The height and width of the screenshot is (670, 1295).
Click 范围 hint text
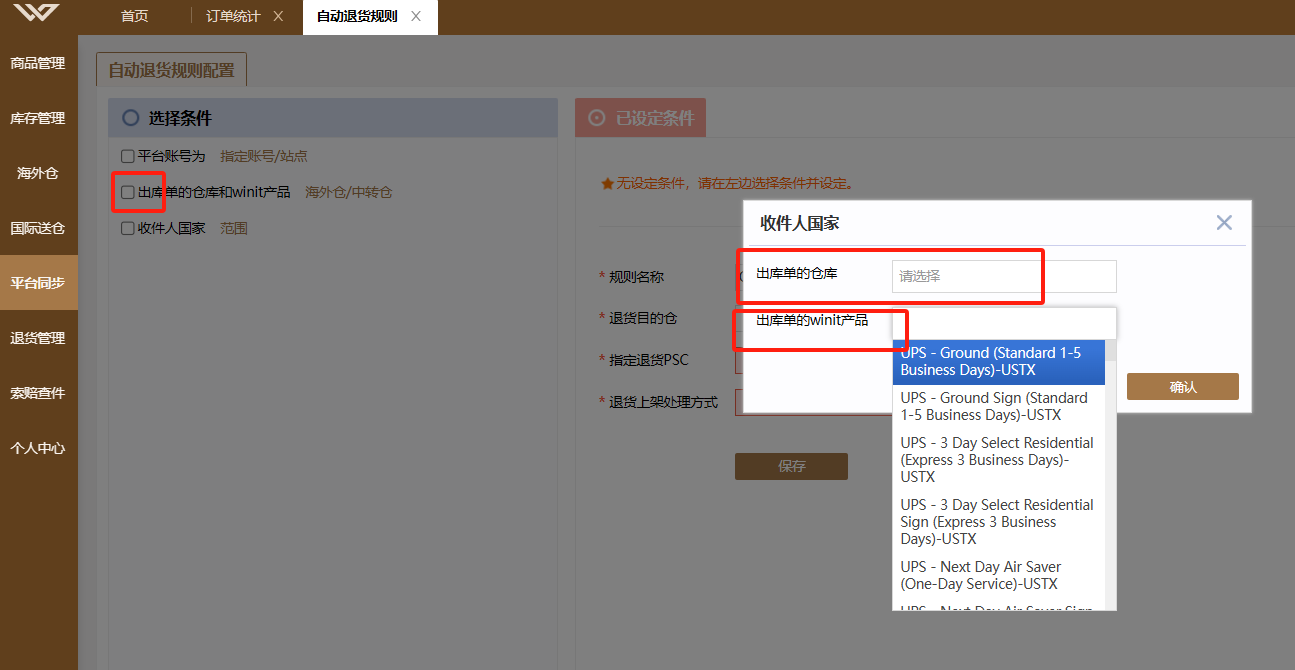point(234,228)
